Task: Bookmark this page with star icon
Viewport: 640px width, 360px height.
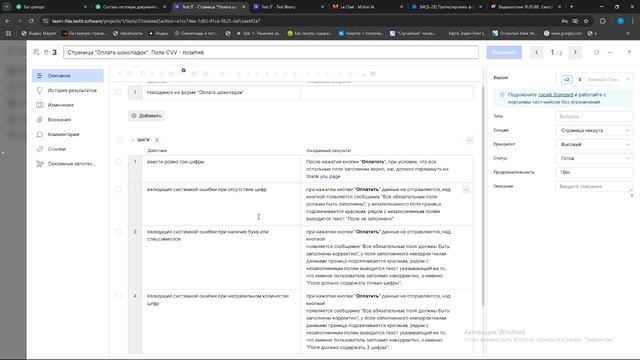Action: [x=586, y=21]
